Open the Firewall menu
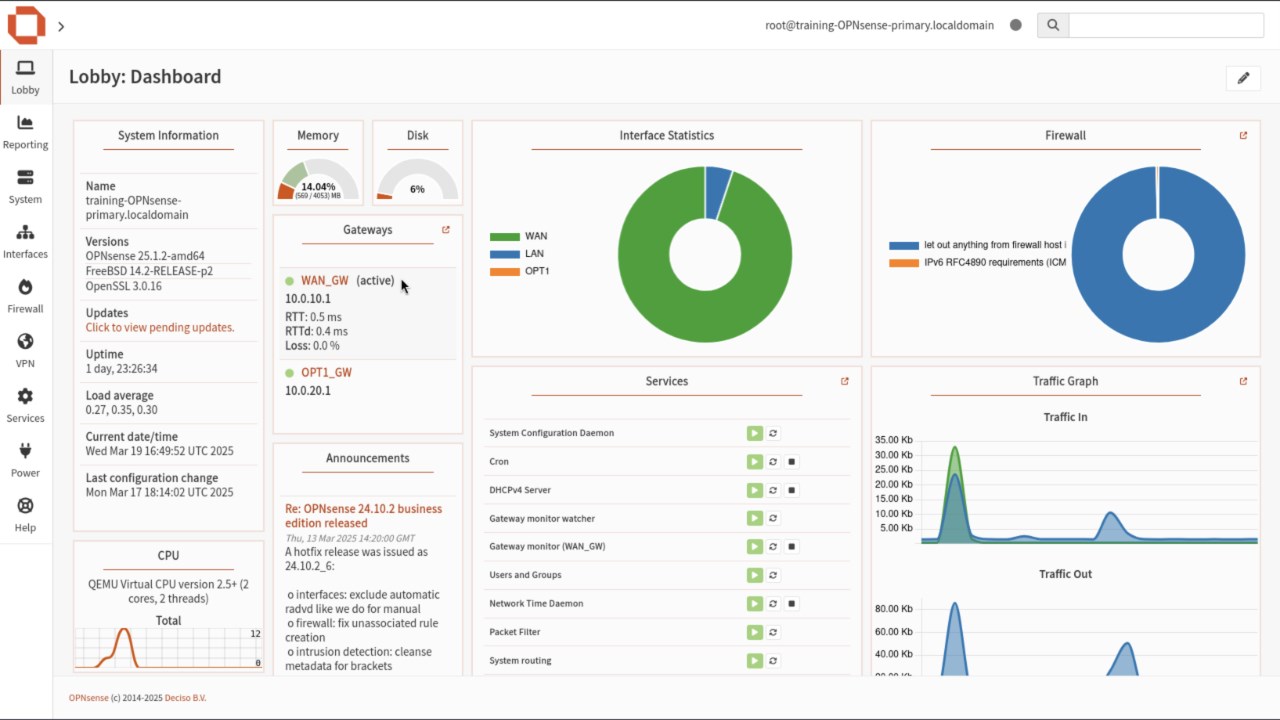This screenshot has width=1280, height=720. point(26,296)
